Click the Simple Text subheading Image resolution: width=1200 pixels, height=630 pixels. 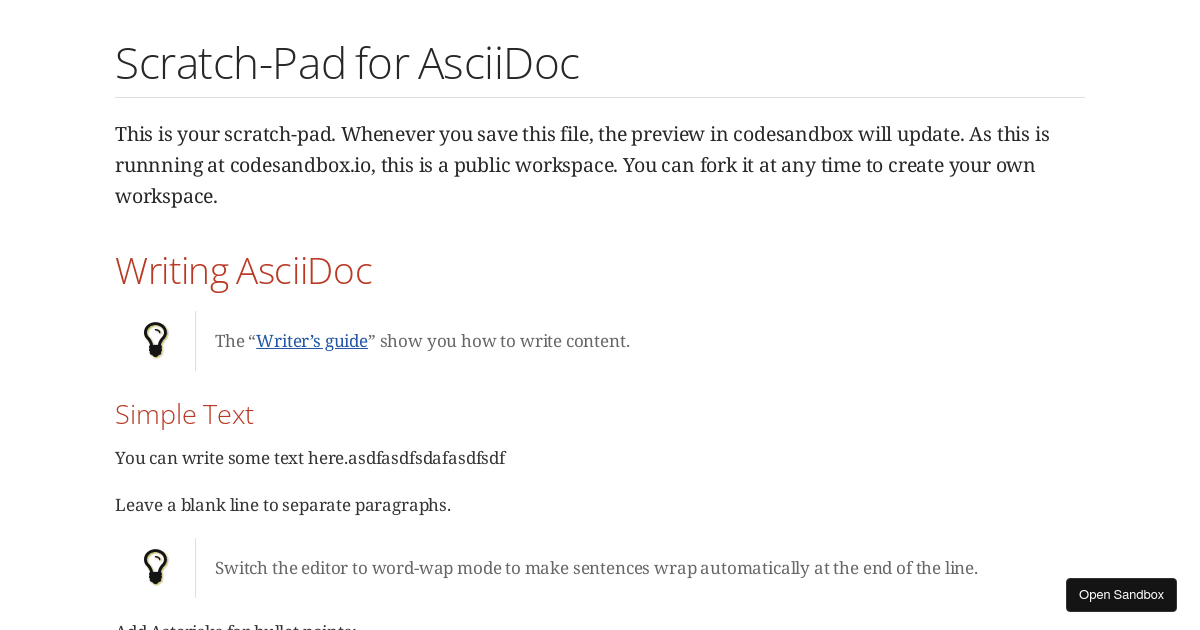pos(184,413)
